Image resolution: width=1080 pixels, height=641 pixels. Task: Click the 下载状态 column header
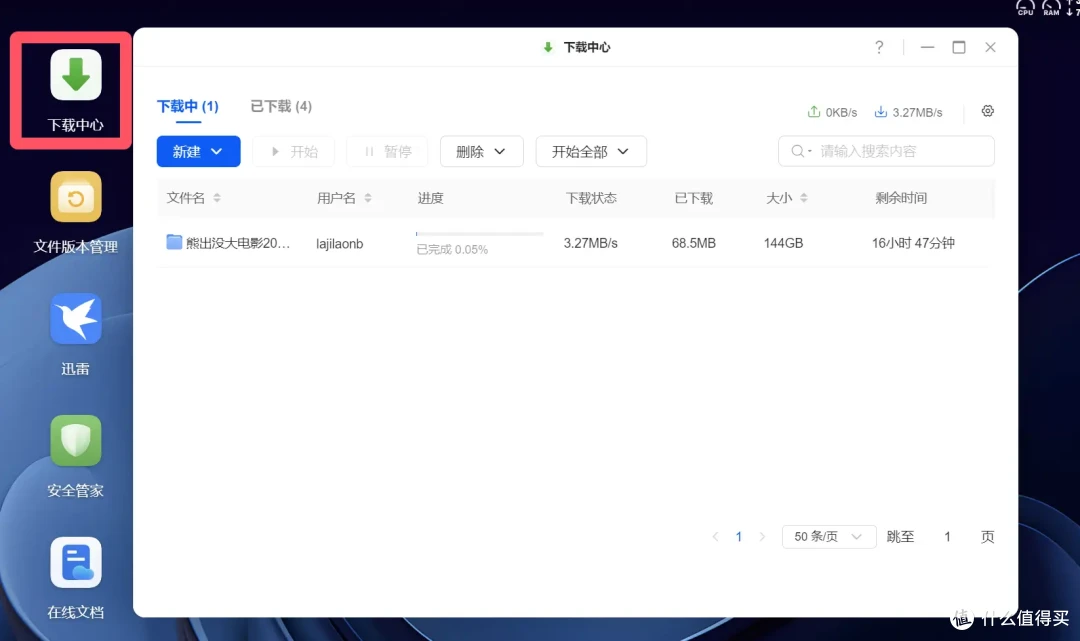591,198
